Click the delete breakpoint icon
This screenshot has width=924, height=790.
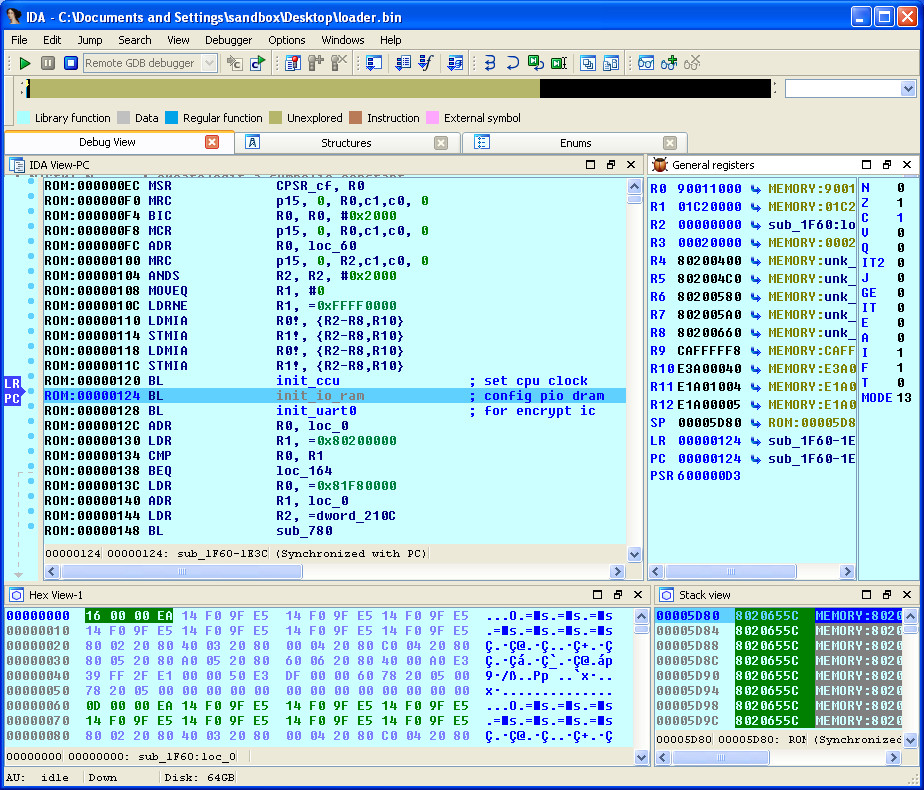coord(339,63)
